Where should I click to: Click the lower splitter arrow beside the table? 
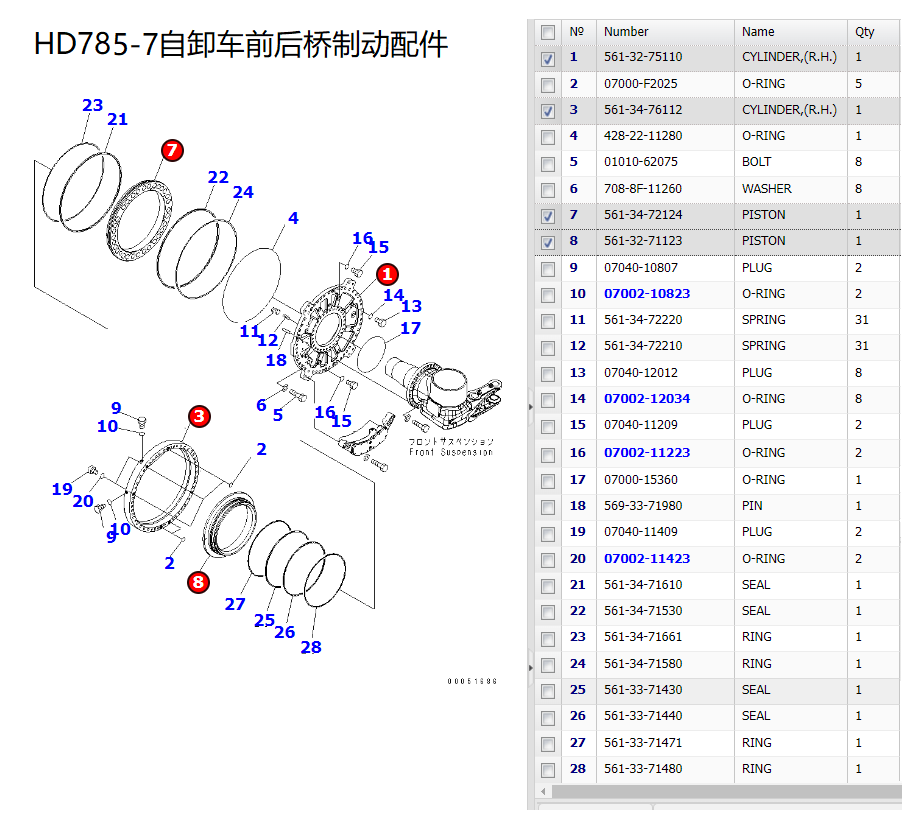pos(530,666)
